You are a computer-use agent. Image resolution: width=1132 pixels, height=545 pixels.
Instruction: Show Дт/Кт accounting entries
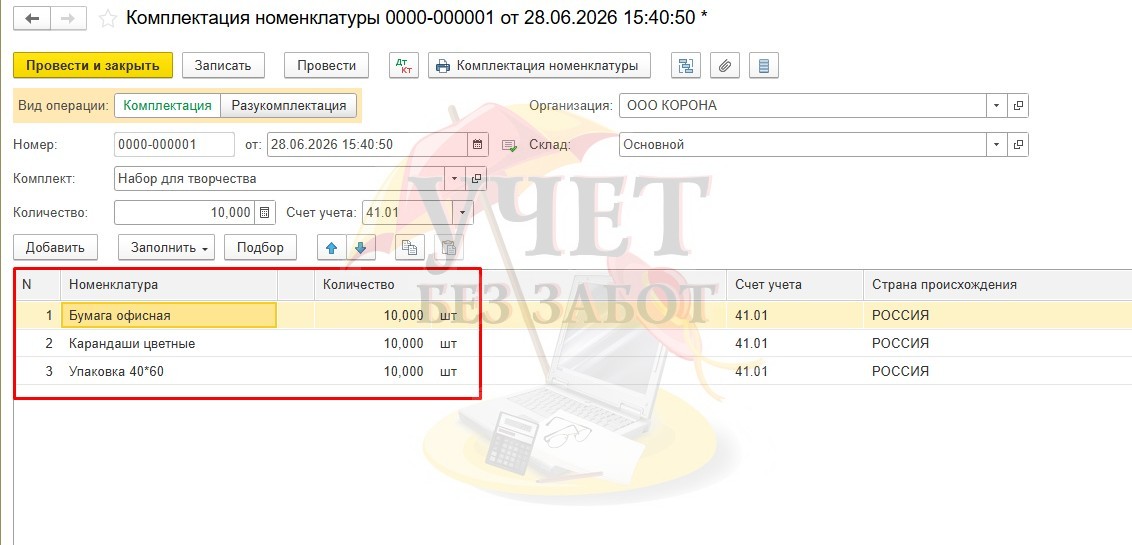(x=404, y=66)
